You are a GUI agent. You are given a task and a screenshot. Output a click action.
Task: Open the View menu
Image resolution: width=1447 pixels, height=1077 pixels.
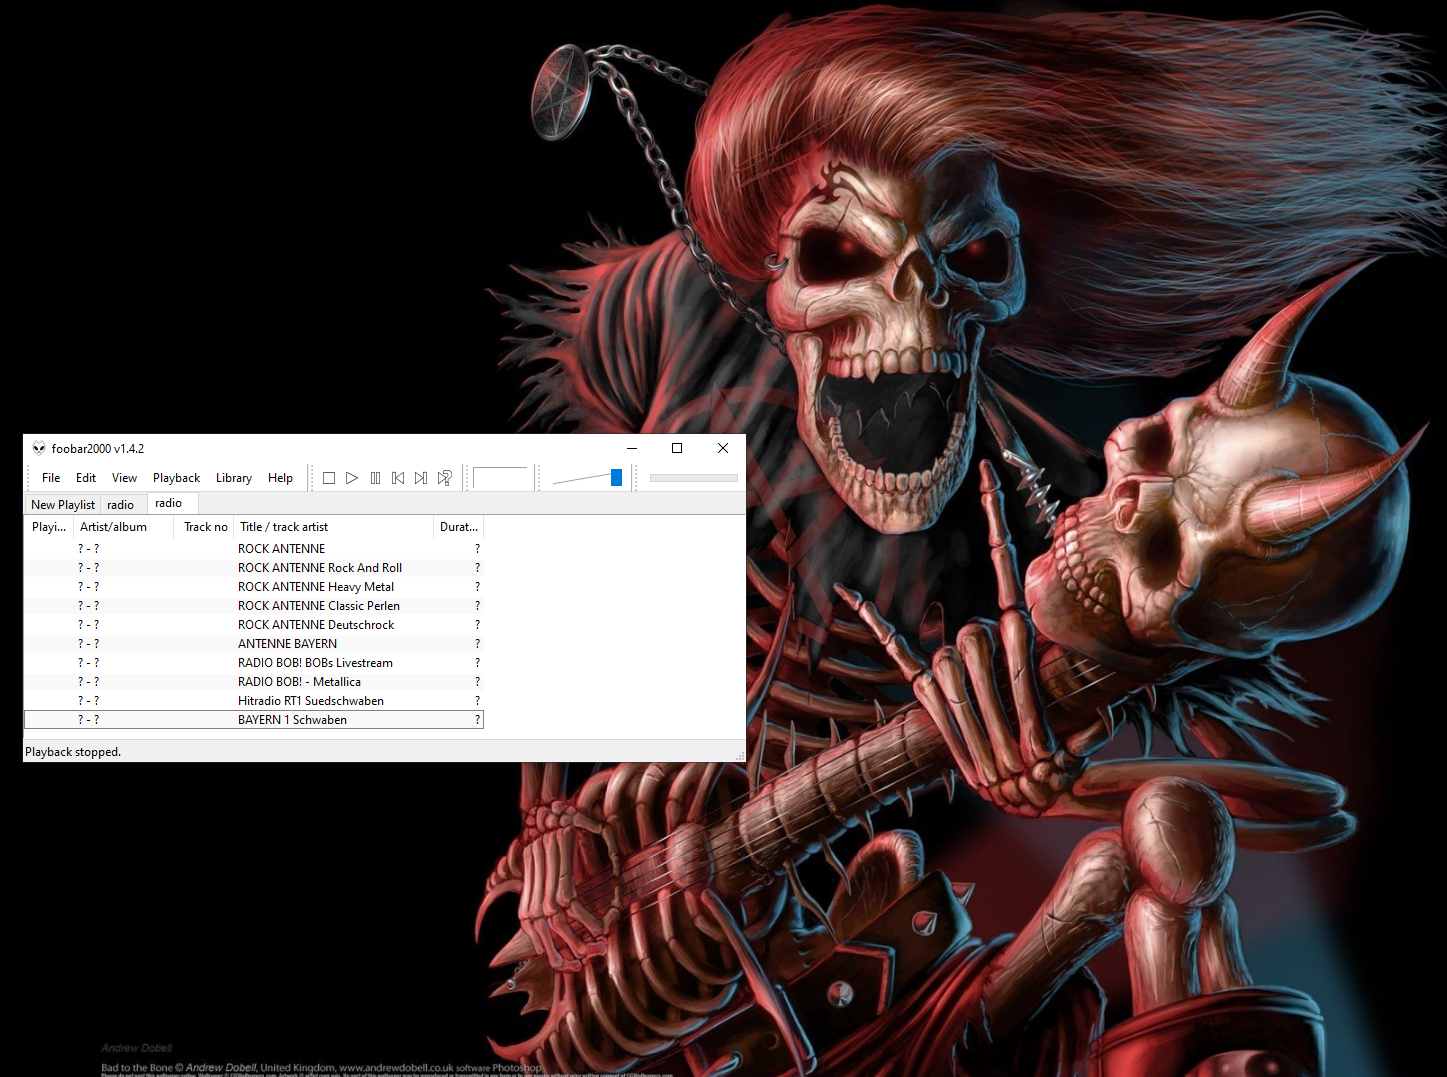click(124, 478)
